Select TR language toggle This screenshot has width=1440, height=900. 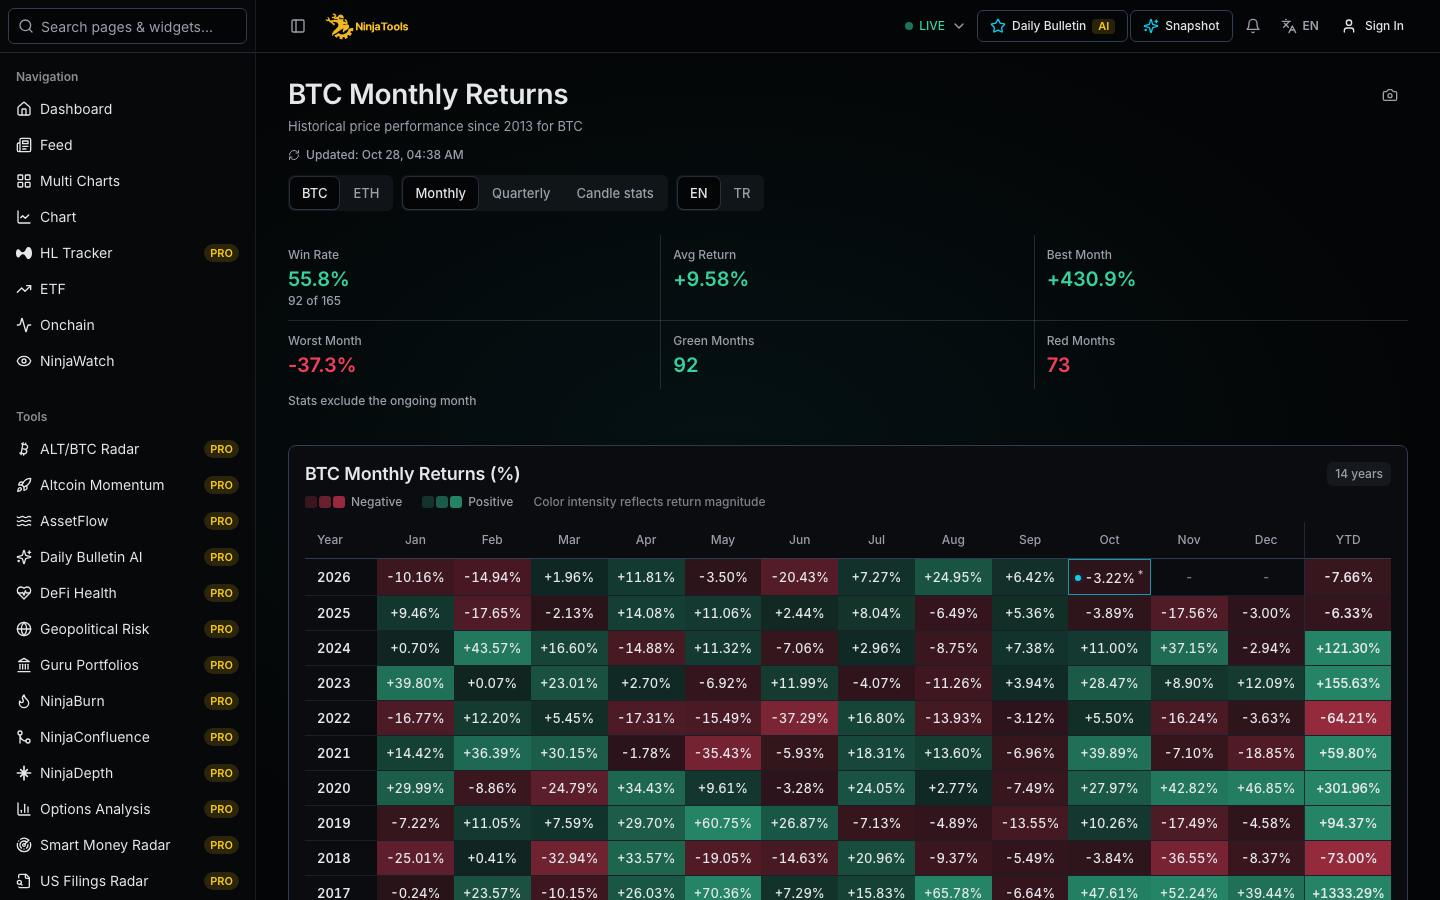pyautogui.click(x=742, y=193)
